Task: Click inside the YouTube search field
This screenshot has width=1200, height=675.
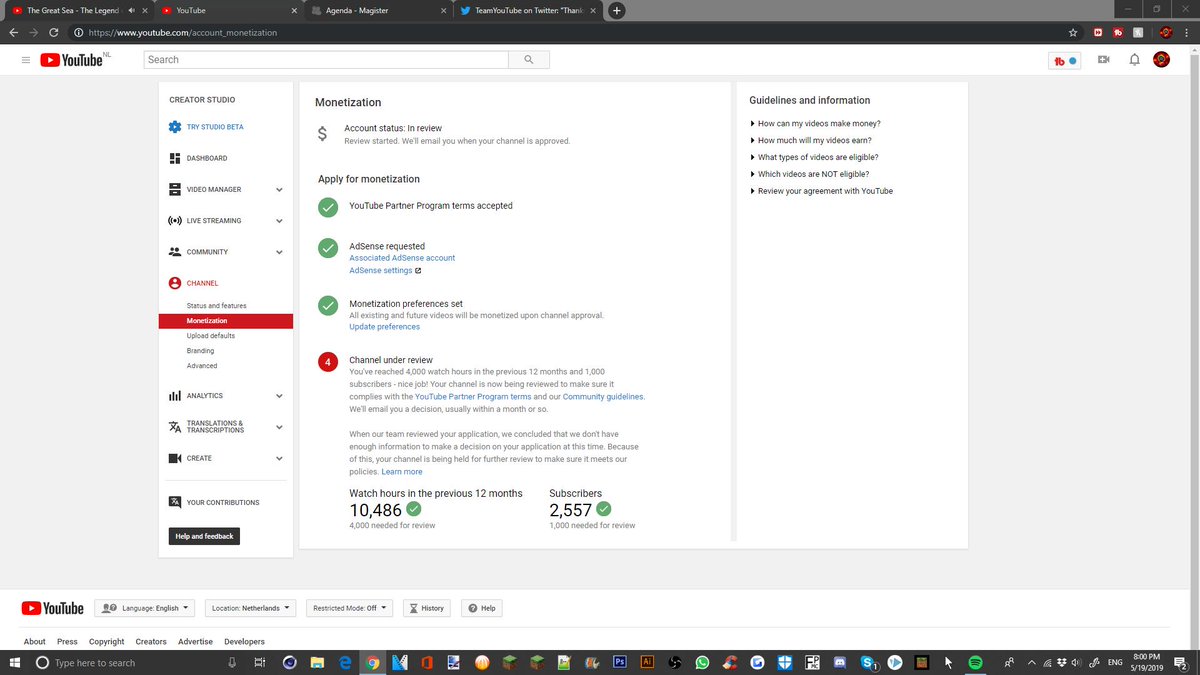Action: [326, 60]
